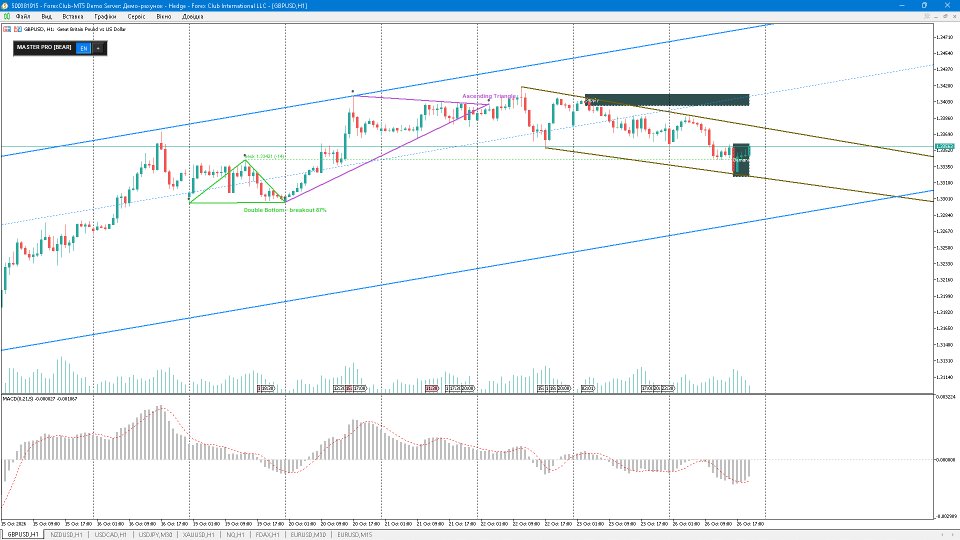Open the Сервіс menu
Screen dimensions: 960x540
tap(137, 17)
